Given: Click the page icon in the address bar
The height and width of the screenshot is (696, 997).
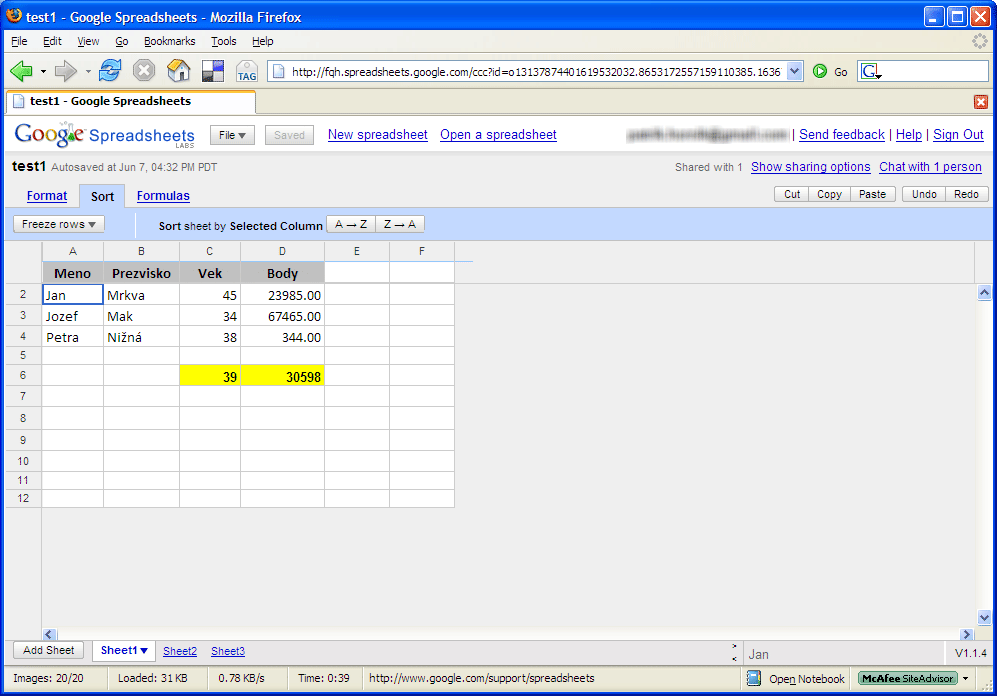Looking at the screenshot, I should tap(278, 72).
